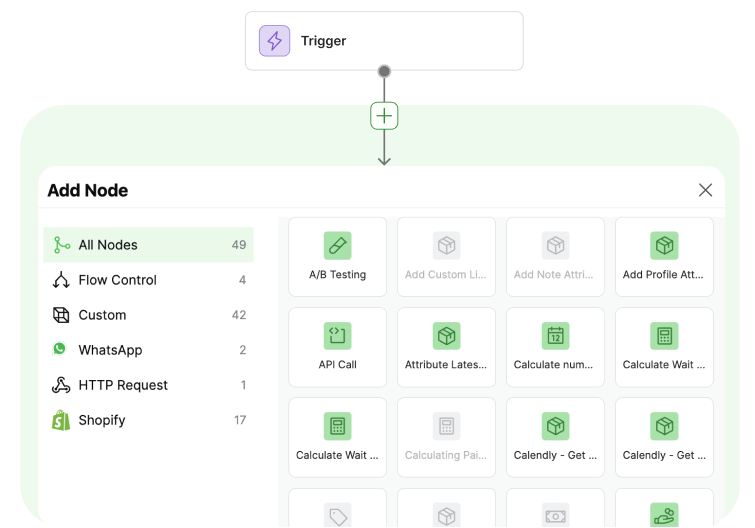755x528 pixels.
Task: Choose the API Call node
Action: point(338,347)
